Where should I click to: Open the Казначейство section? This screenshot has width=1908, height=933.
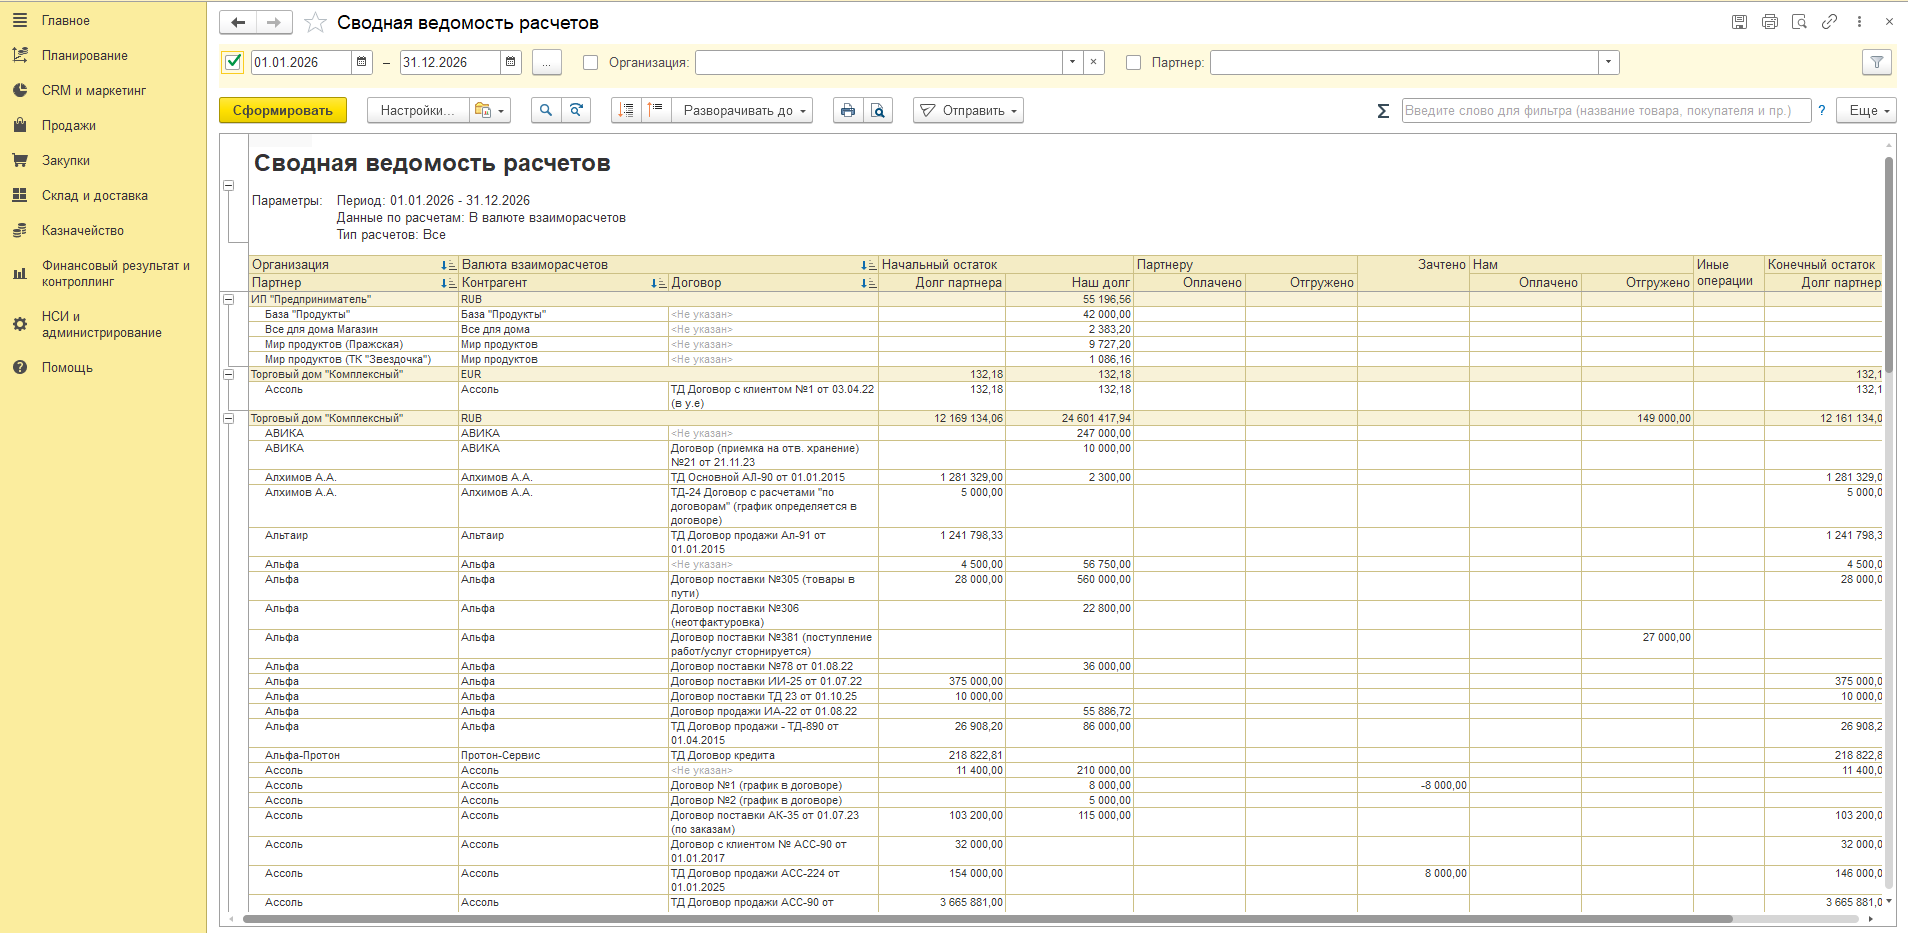pyautogui.click(x=83, y=230)
